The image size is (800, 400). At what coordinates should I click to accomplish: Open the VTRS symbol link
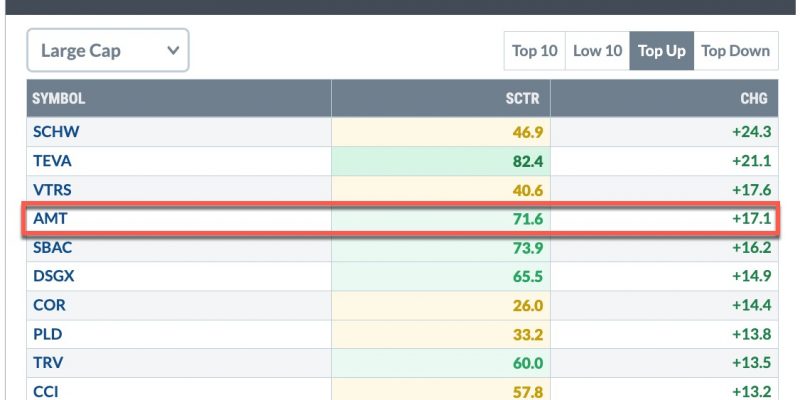coord(52,190)
